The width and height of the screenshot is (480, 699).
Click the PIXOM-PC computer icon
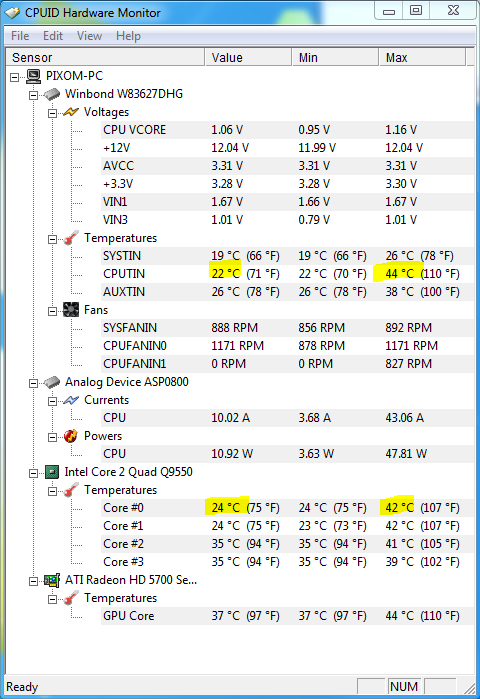point(33,76)
